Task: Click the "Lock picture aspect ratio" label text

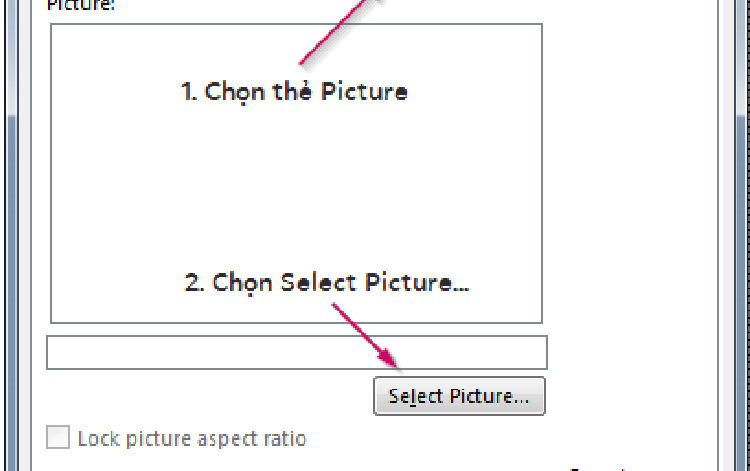Action: point(192,438)
